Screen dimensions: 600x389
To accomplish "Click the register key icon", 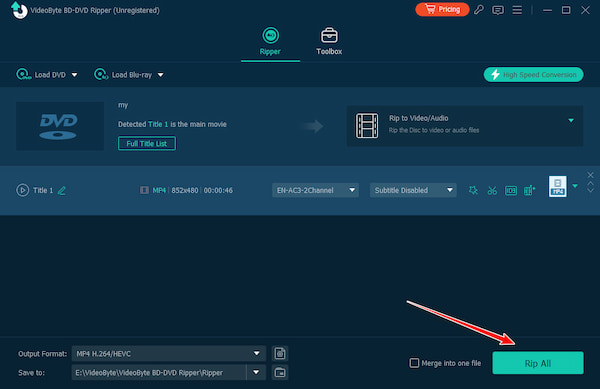I will [479, 10].
